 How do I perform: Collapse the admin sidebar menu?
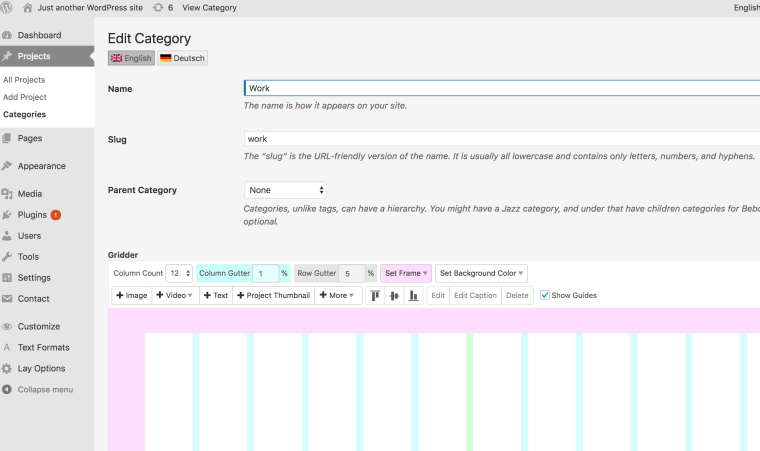[x=44, y=389]
